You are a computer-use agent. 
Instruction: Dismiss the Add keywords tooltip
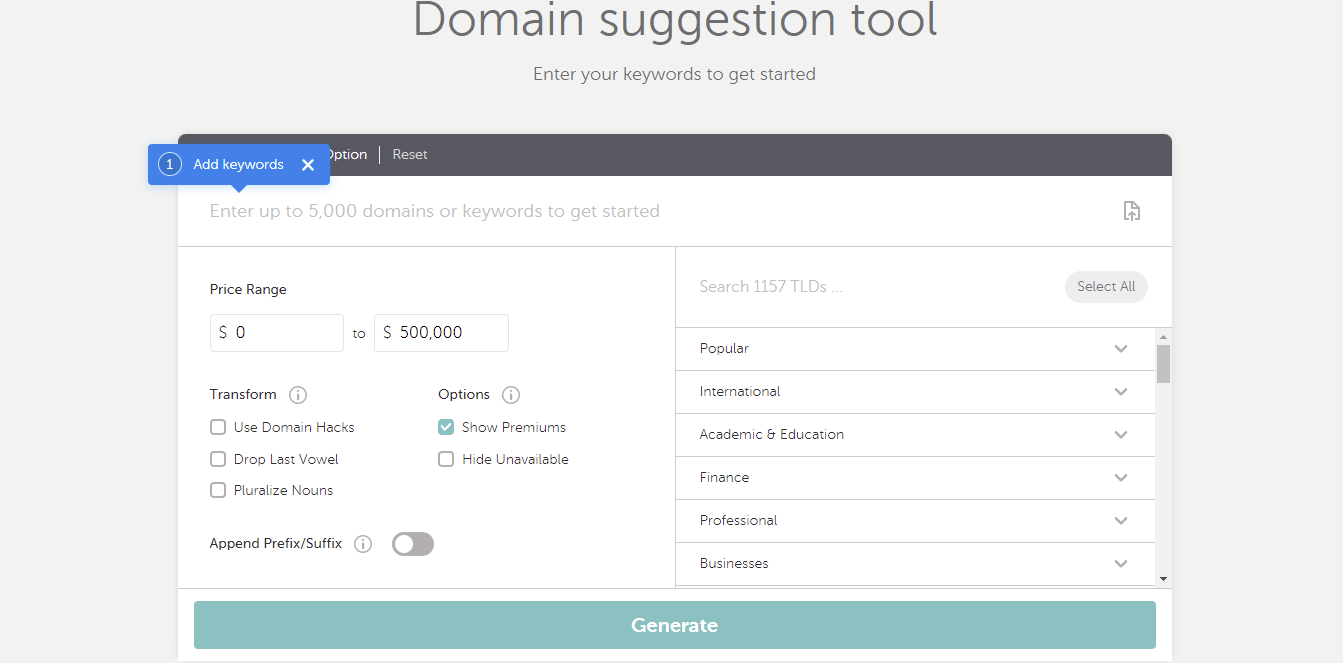click(308, 164)
